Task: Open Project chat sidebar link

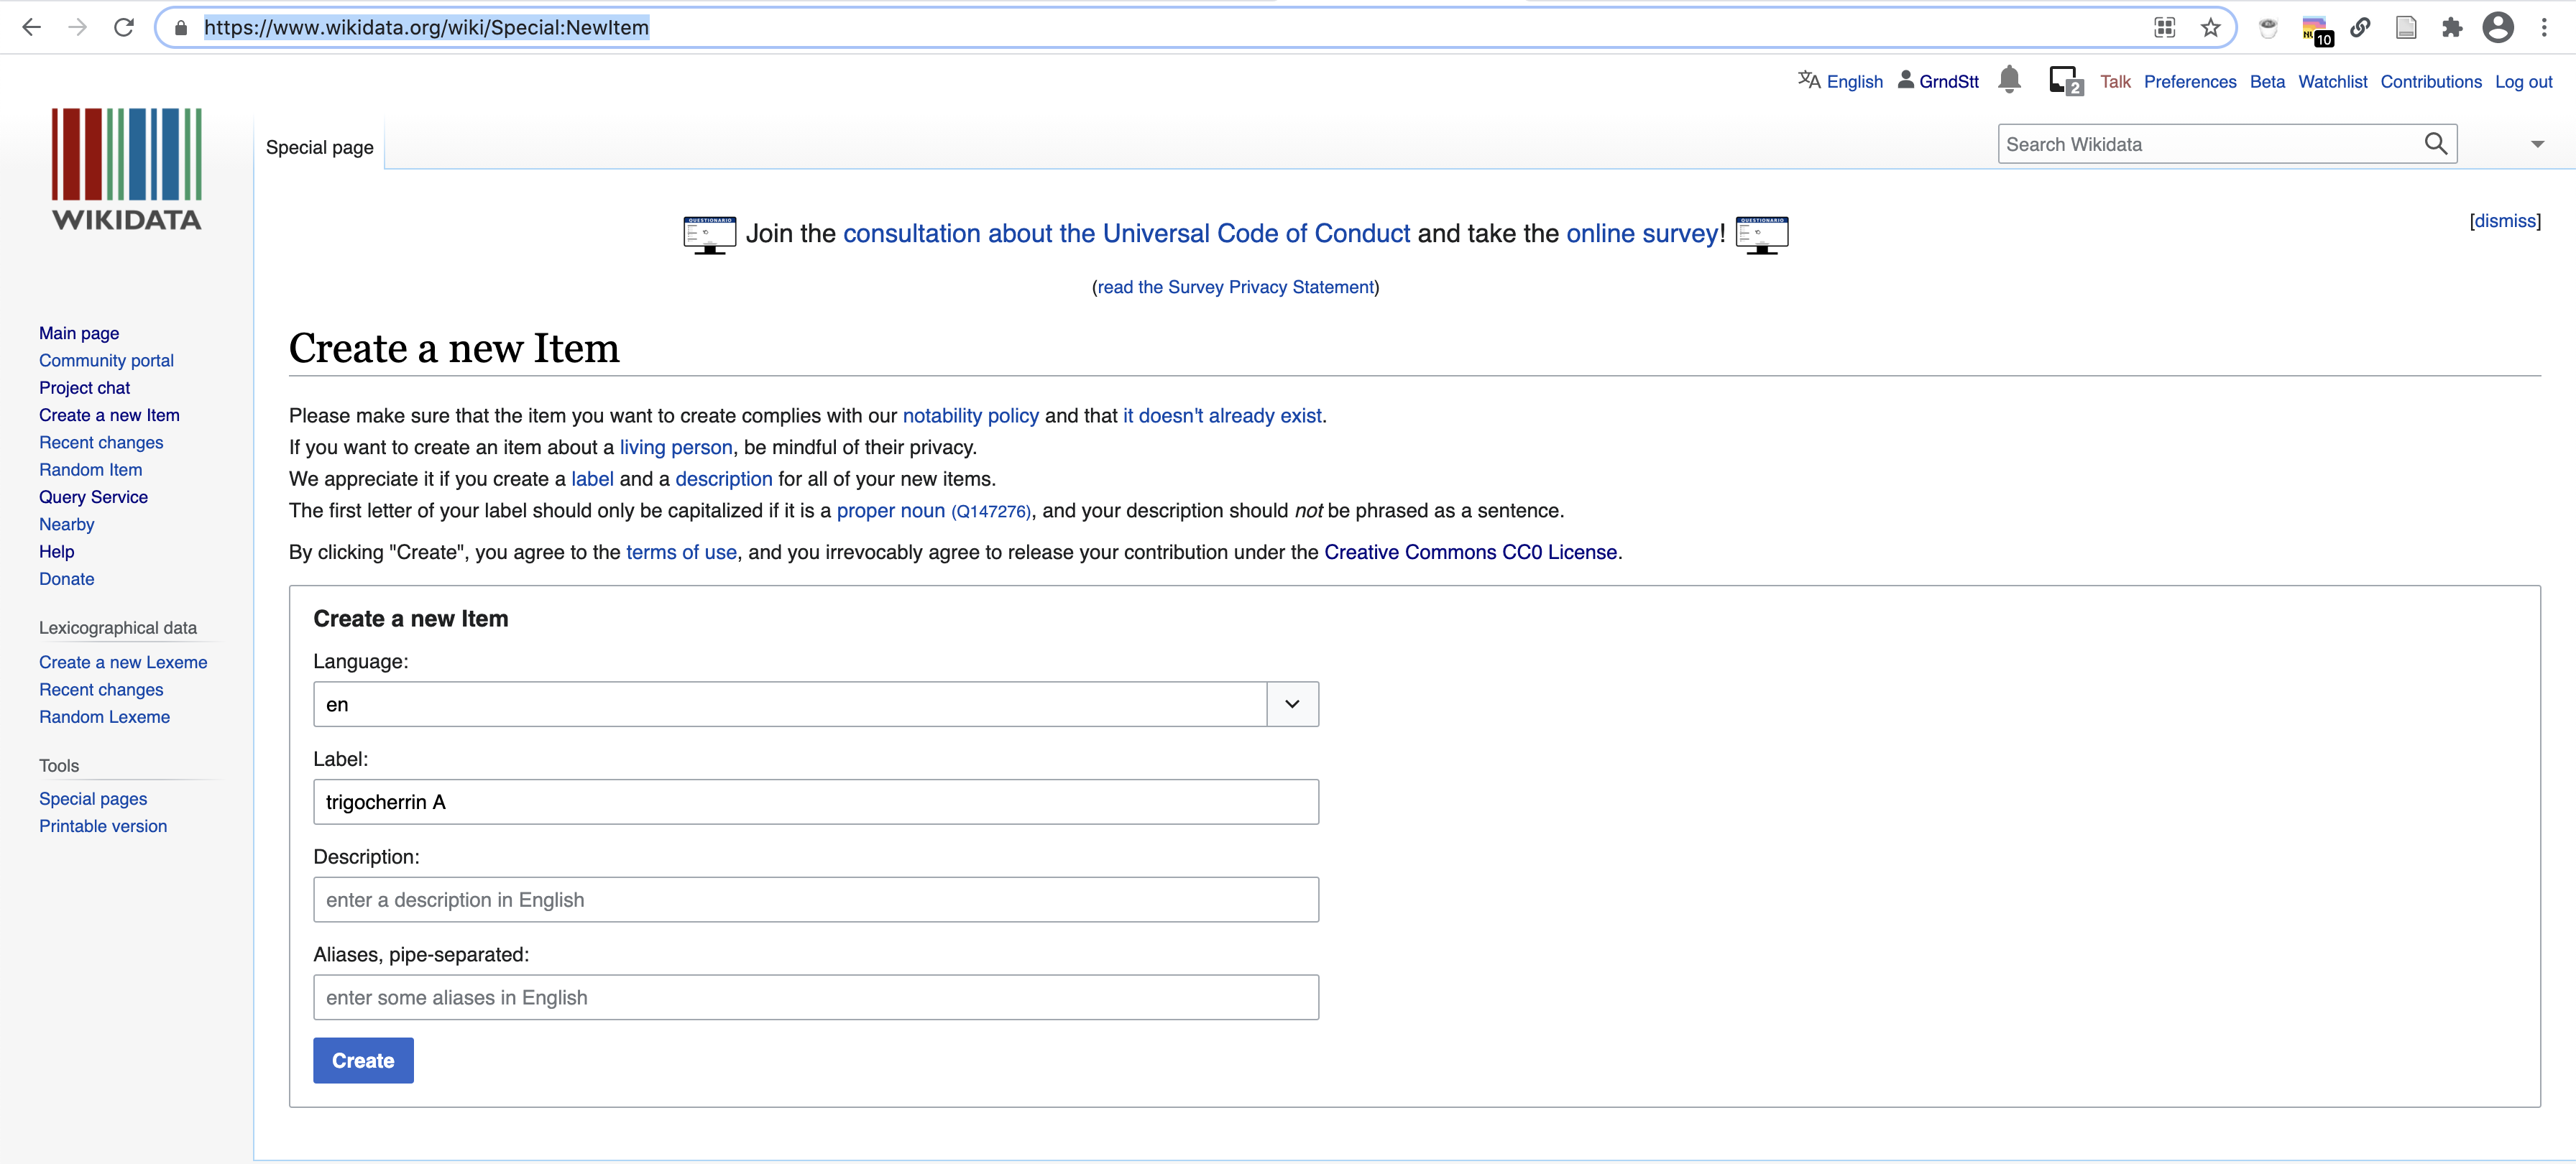Action: 84,388
